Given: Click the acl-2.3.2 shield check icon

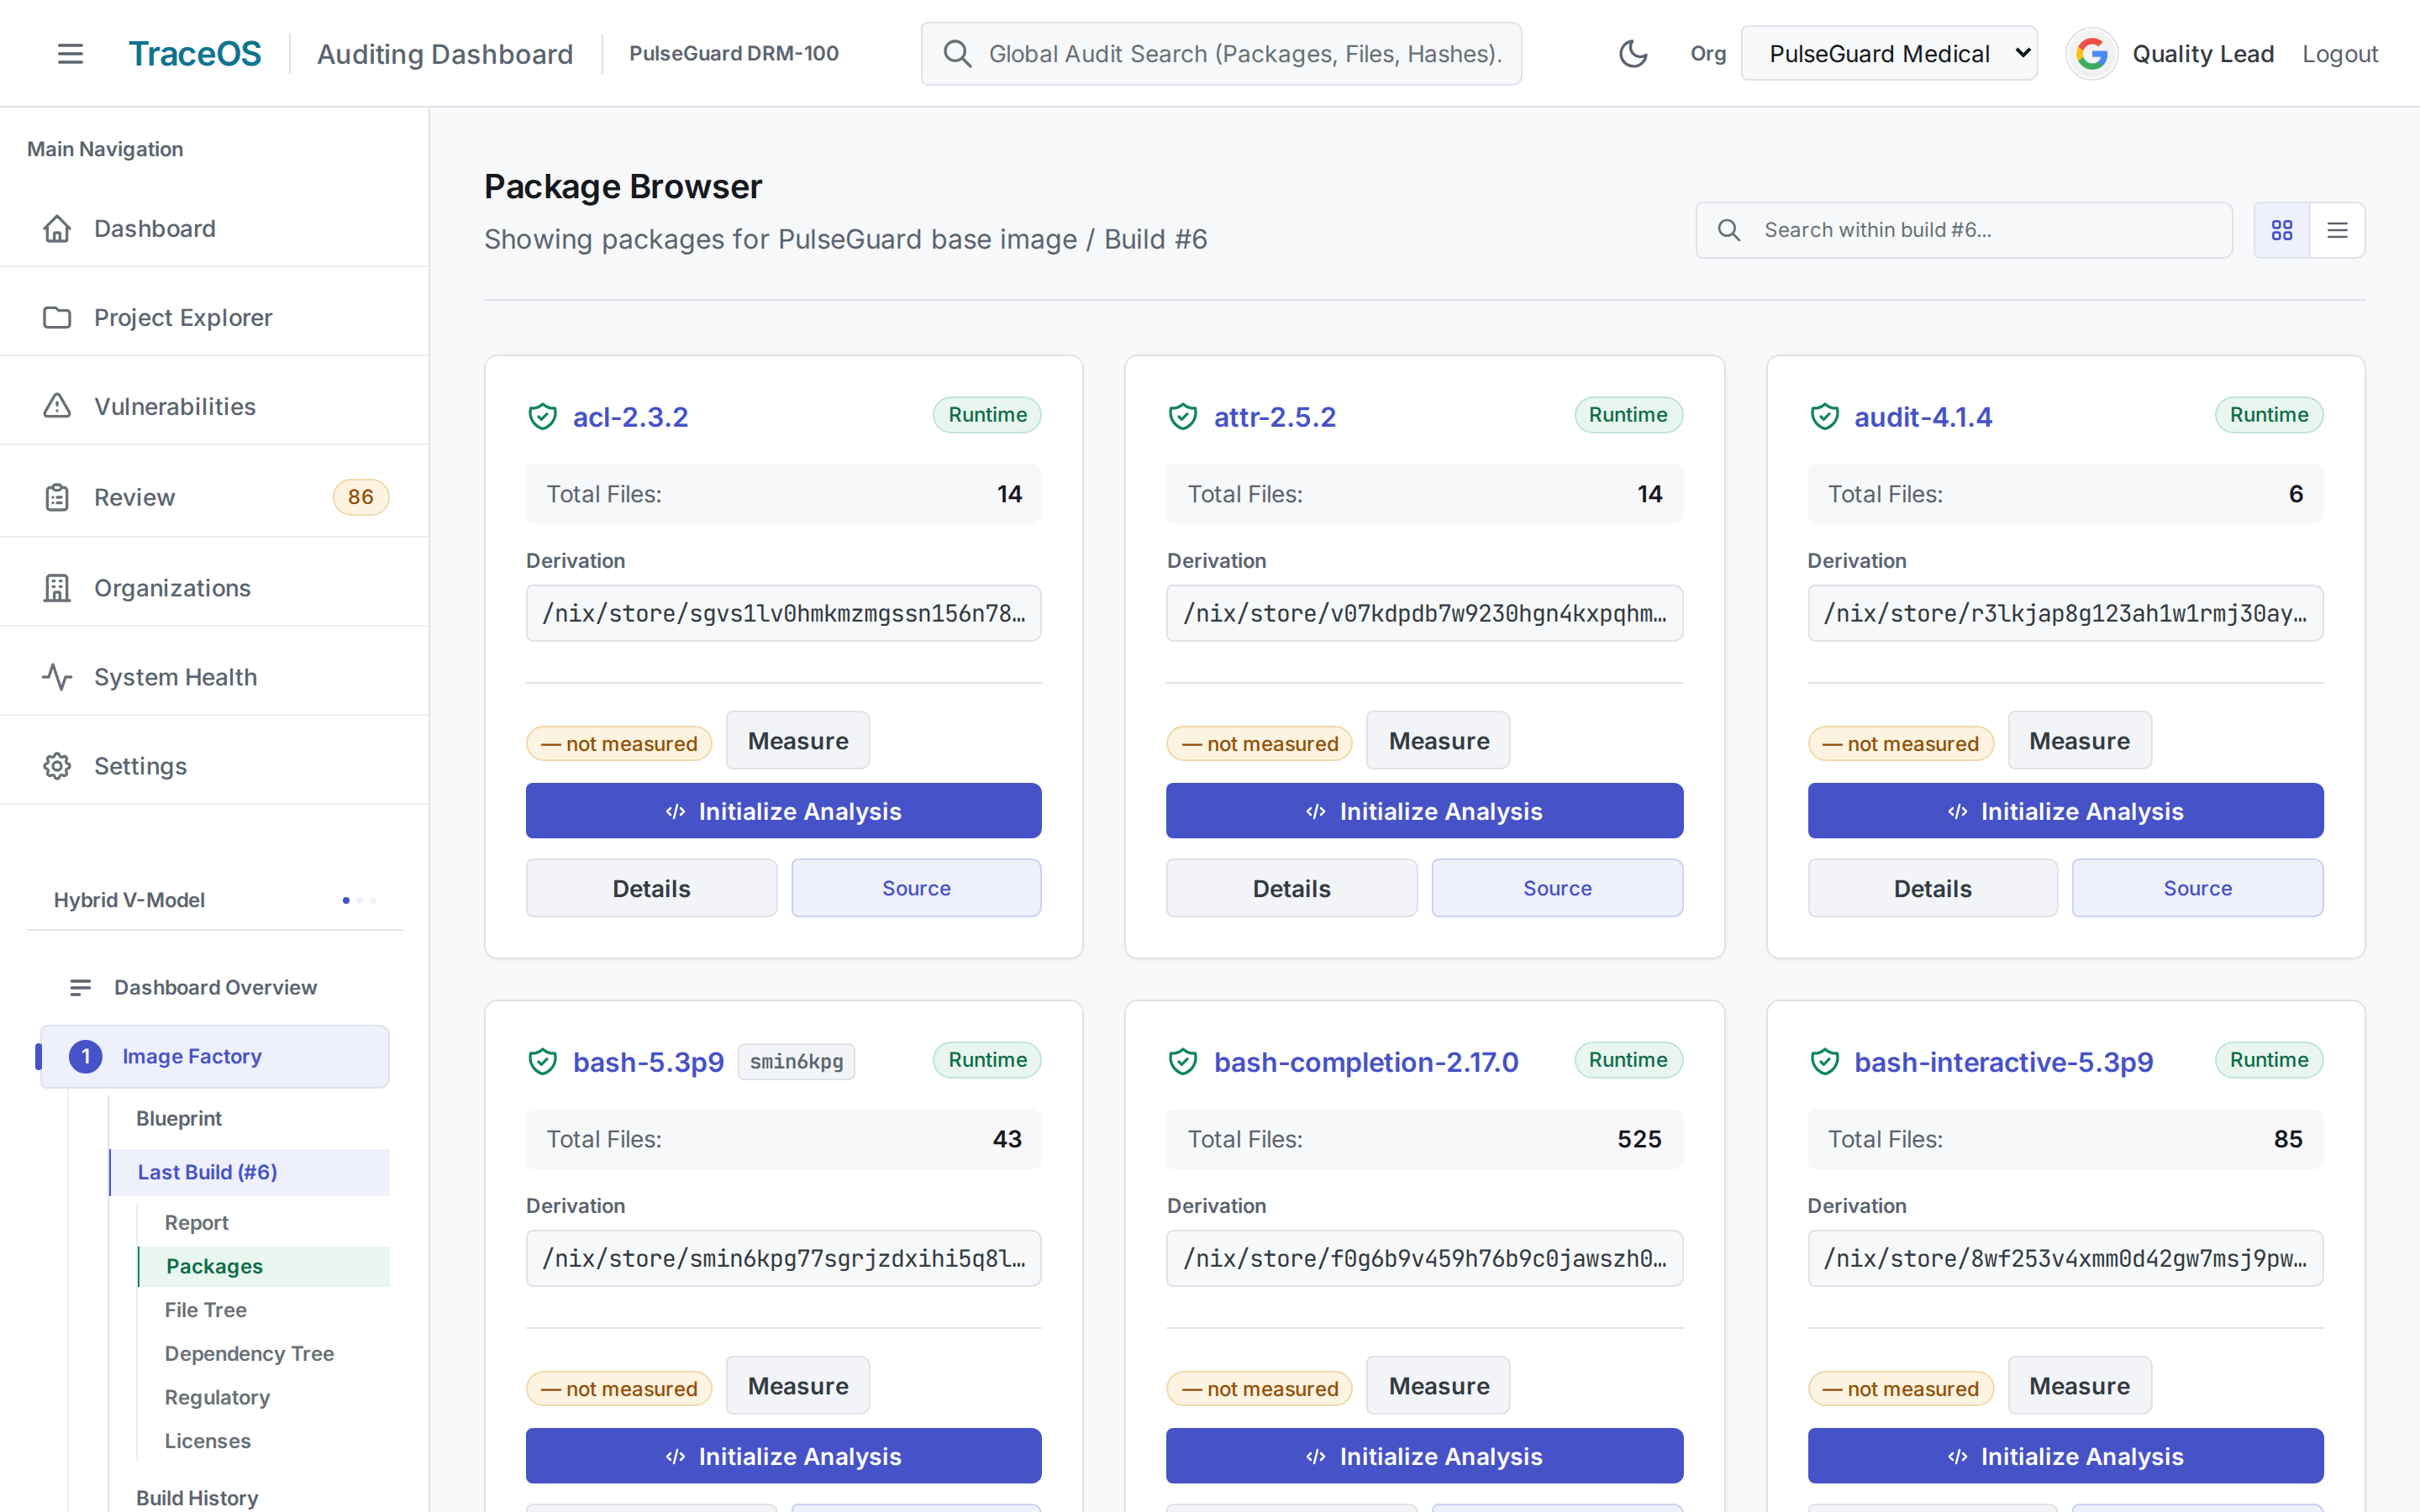Looking at the screenshot, I should [x=542, y=416].
